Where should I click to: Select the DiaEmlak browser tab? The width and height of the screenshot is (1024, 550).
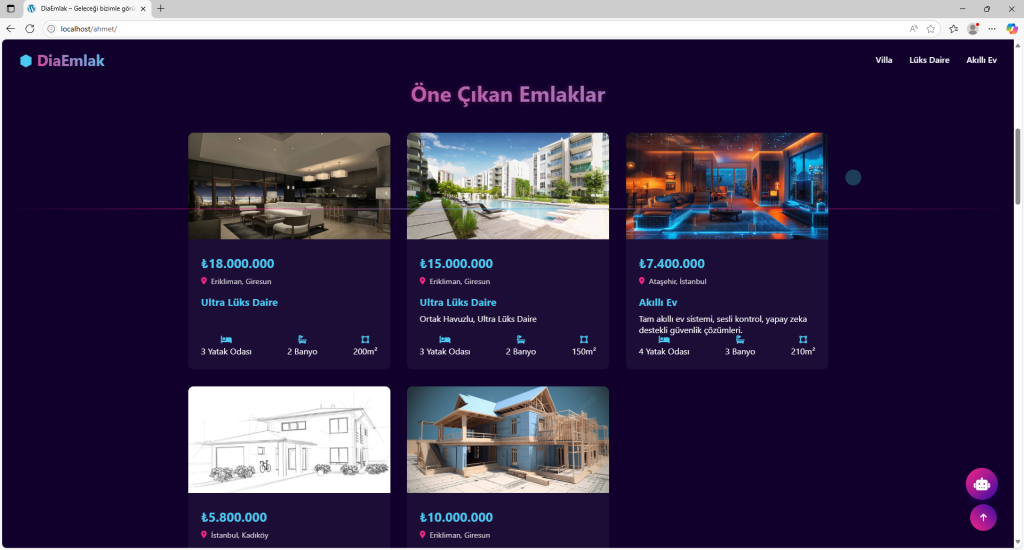(x=87, y=8)
